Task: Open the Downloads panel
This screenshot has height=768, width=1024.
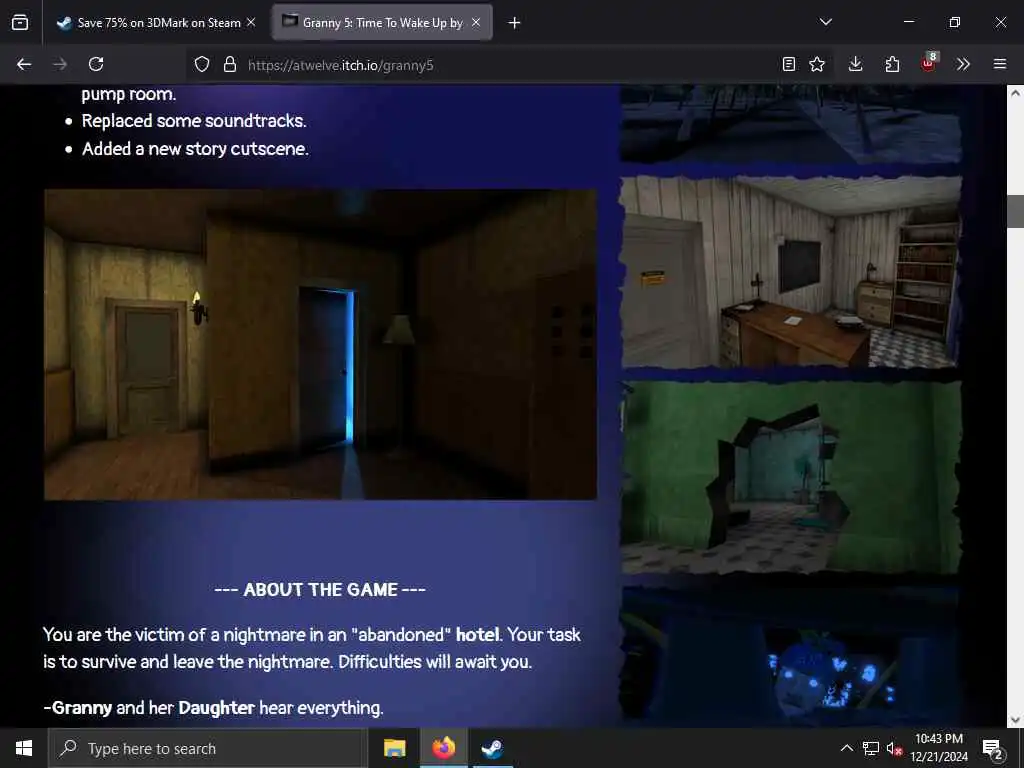Action: pyautogui.click(x=856, y=64)
